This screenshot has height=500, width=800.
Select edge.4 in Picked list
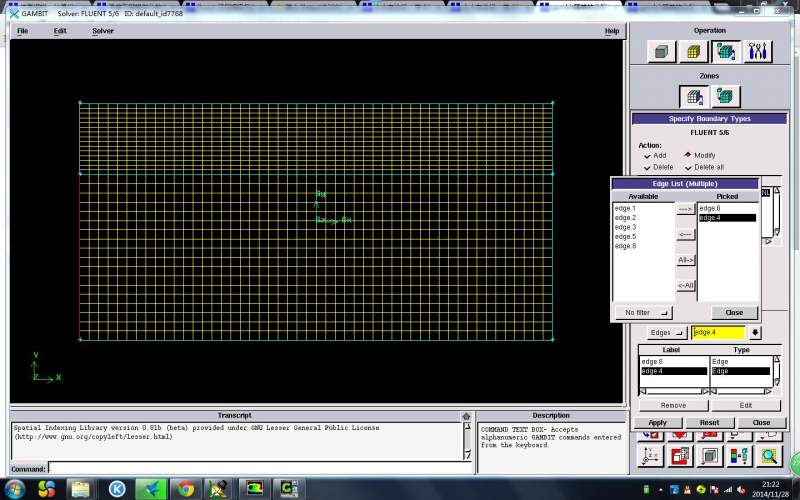click(727, 218)
